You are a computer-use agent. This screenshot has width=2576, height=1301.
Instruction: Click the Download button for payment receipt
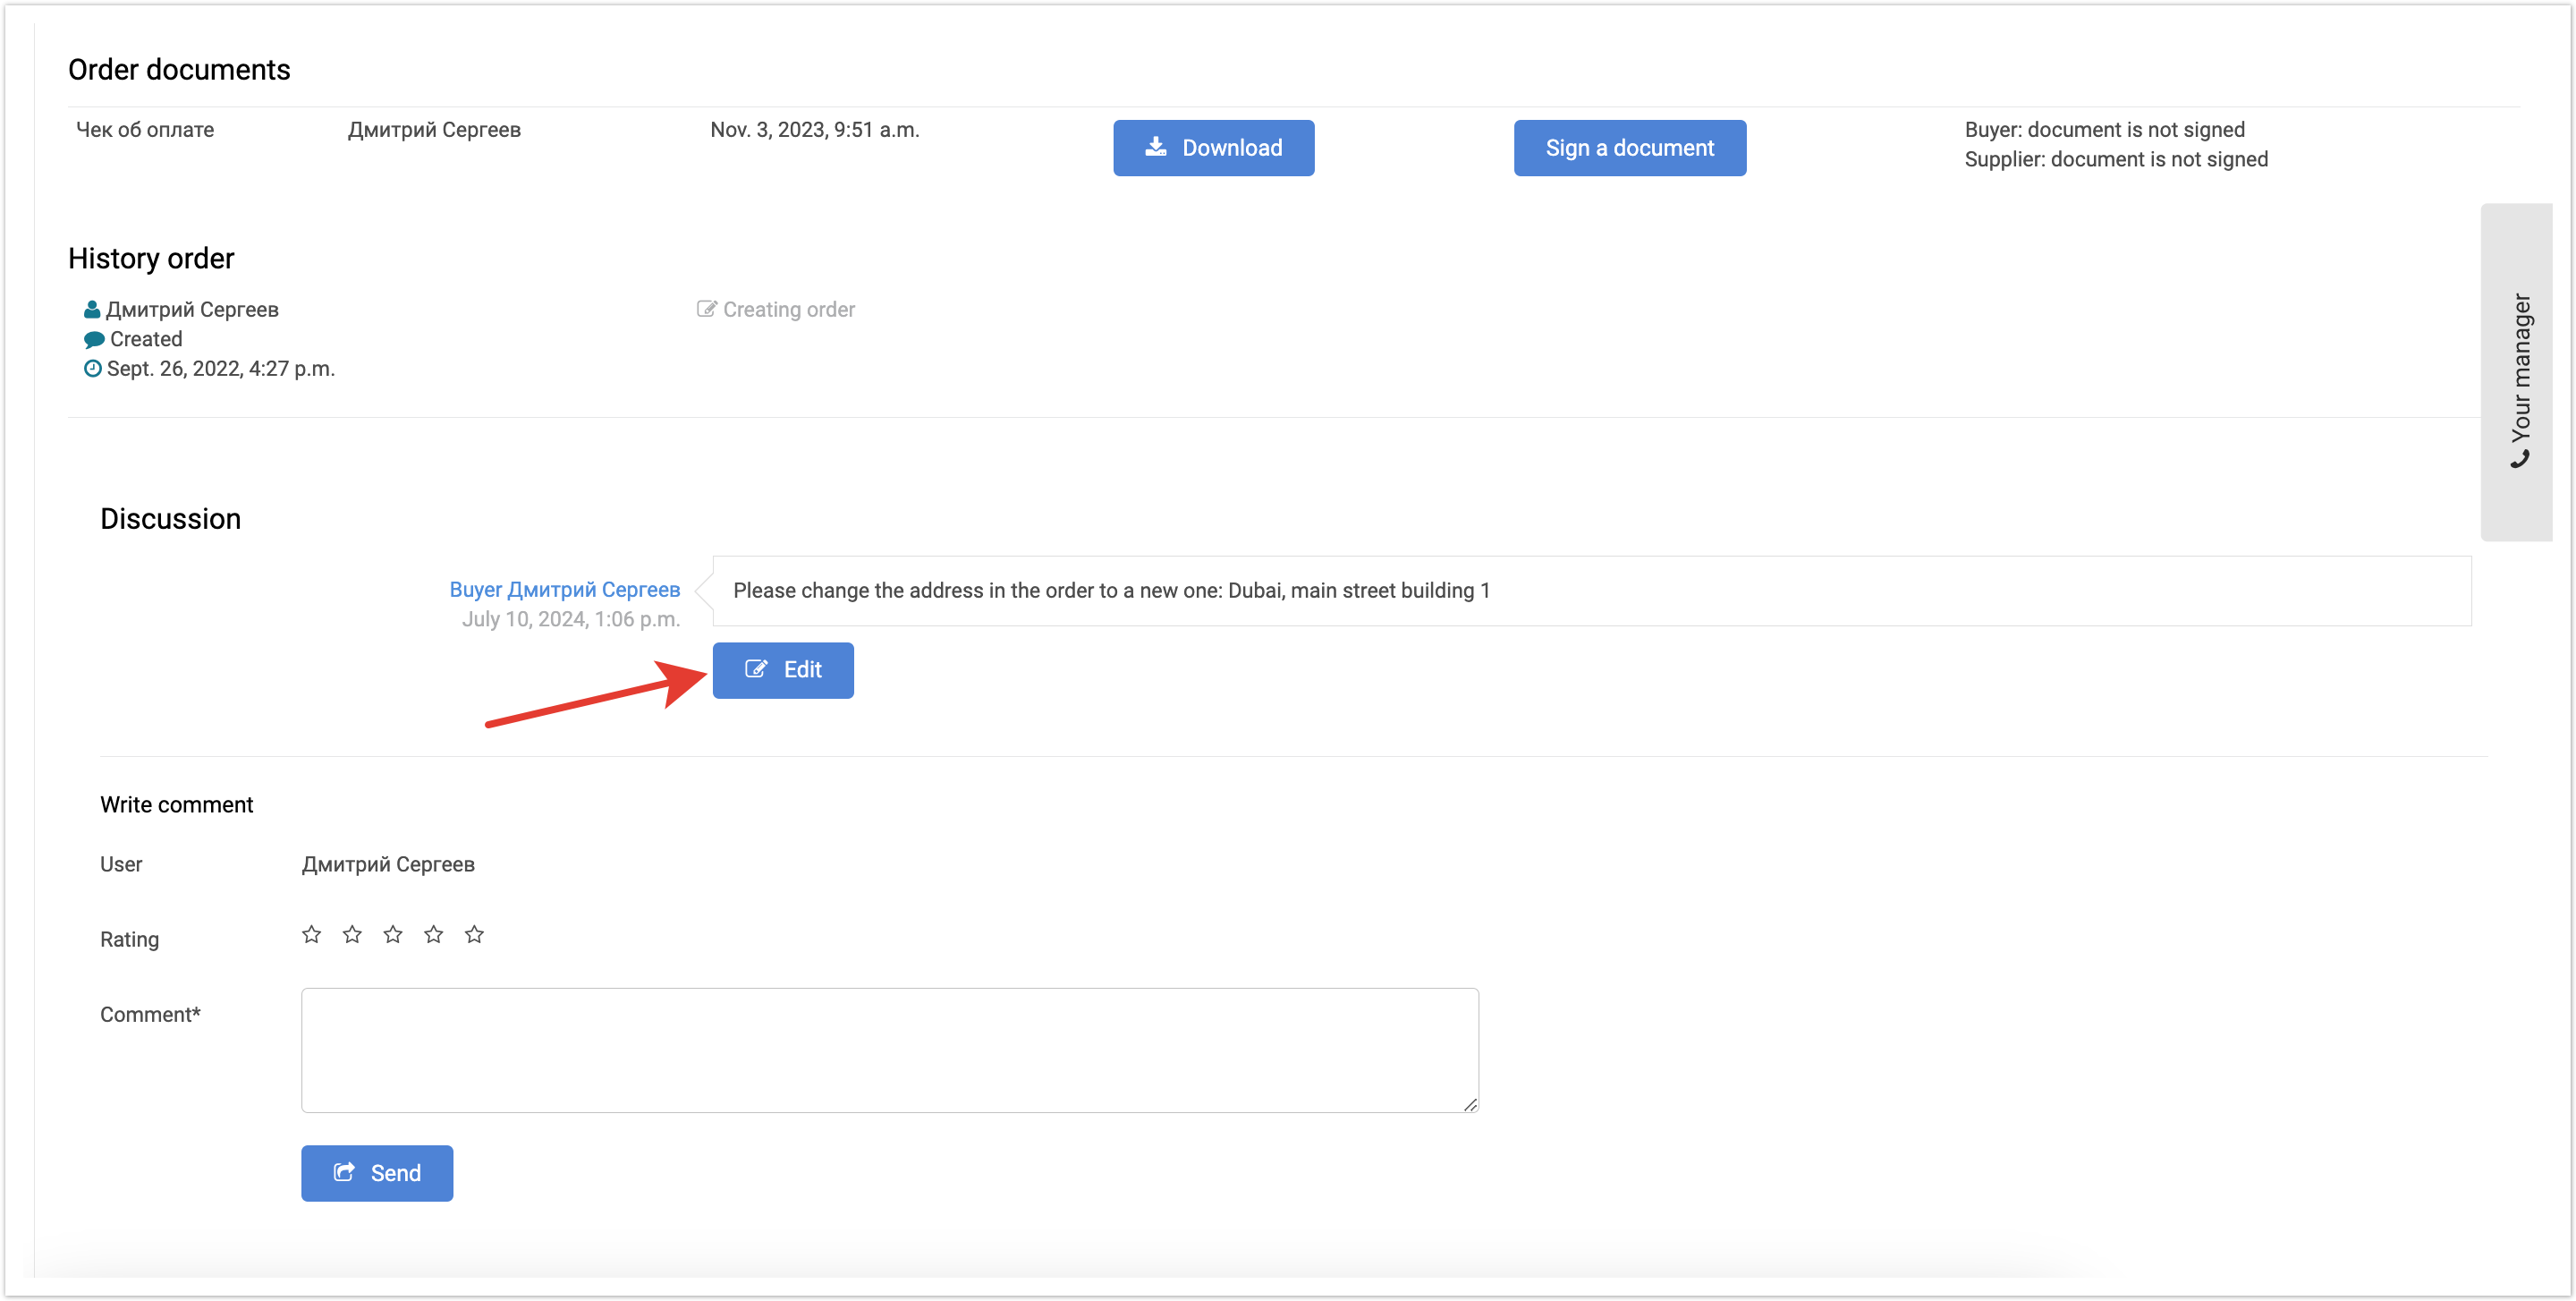point(1213,148)
